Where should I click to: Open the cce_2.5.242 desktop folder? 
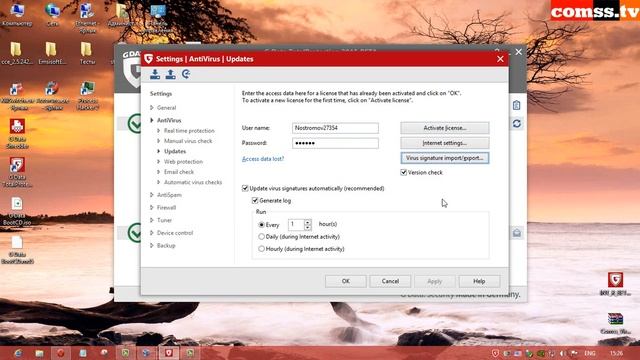point(16,53)
